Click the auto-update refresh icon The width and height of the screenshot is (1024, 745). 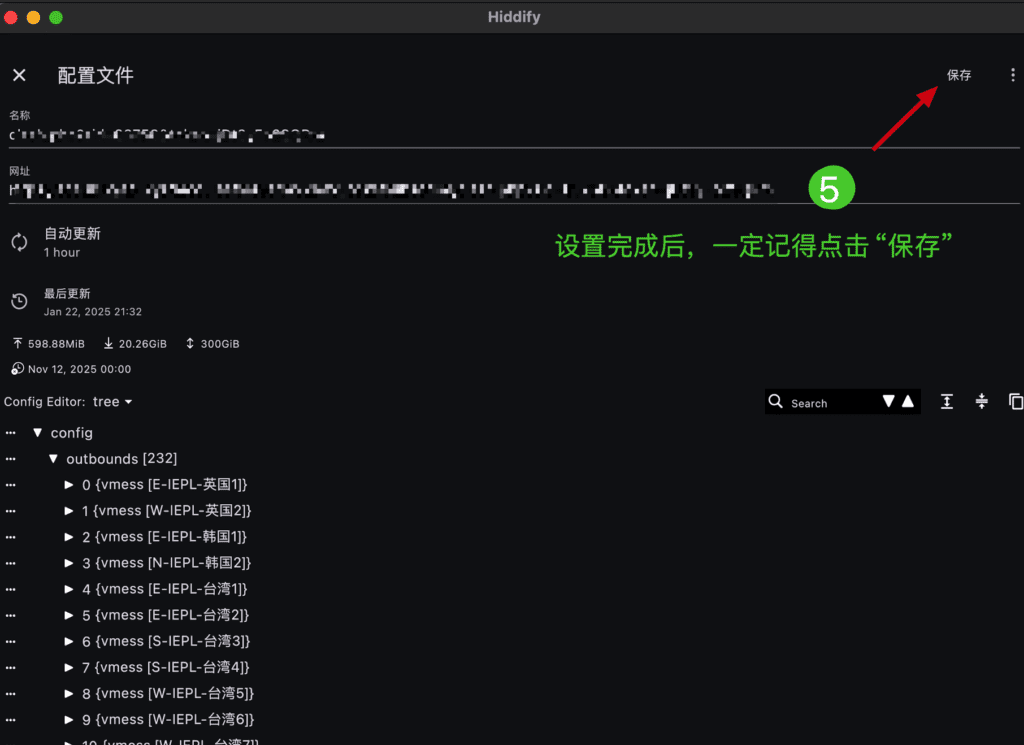coord(19,242)
